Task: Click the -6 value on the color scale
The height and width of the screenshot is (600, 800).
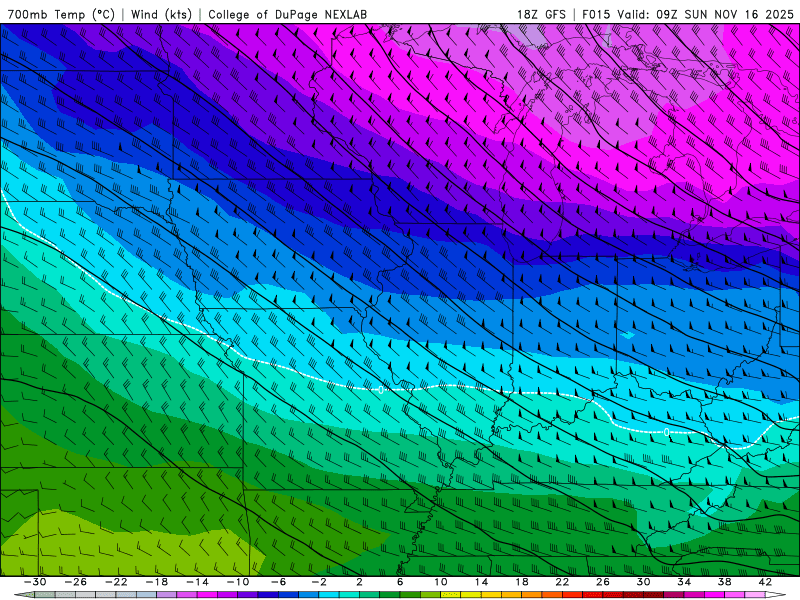Action: click(x=279, y=582)
